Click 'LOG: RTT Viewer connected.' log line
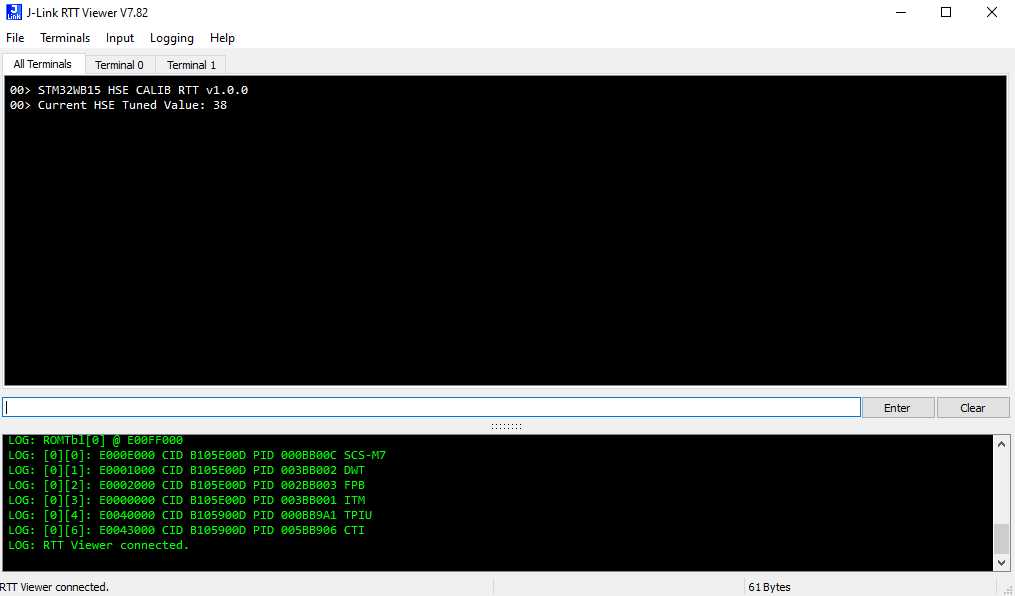Image resolution: width=1015 pixels, height=596 pixels. click(x=98, y=545)
